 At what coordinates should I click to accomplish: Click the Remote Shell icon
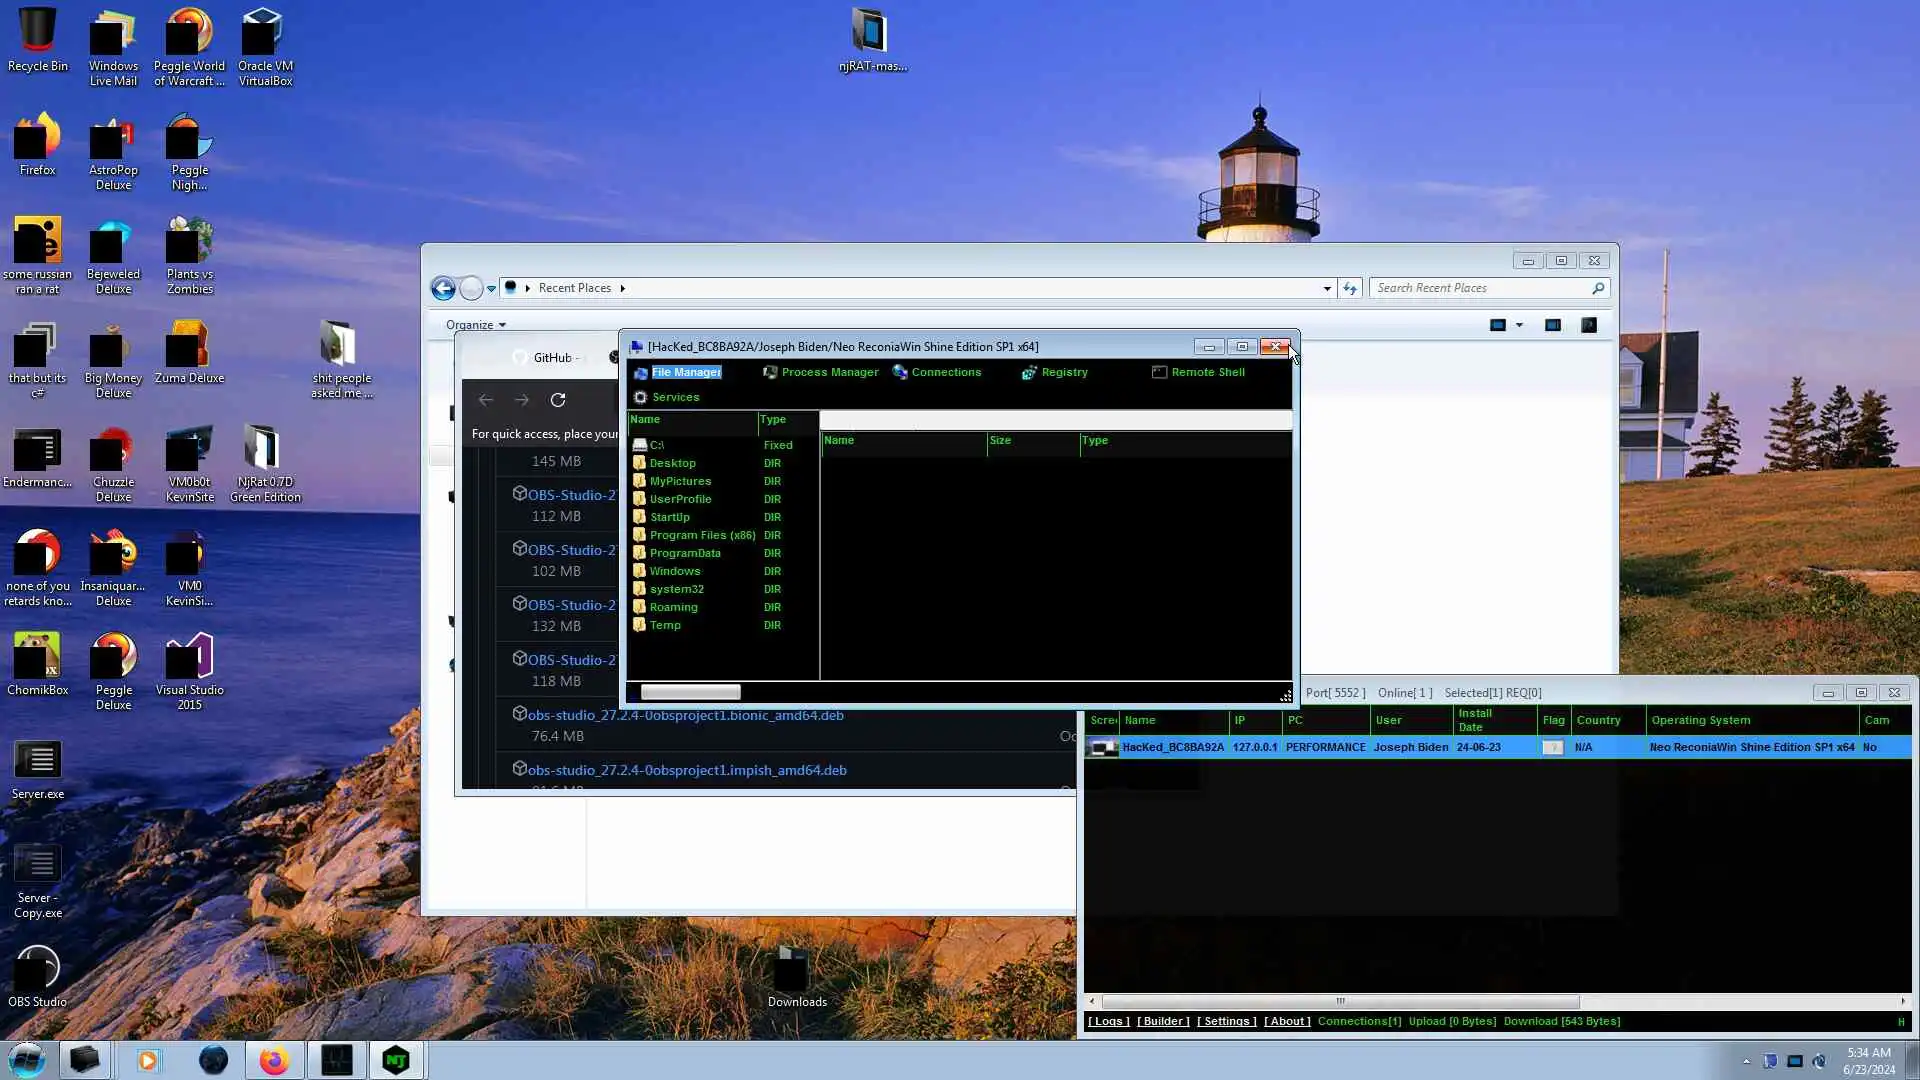(x=1159, y=372)
